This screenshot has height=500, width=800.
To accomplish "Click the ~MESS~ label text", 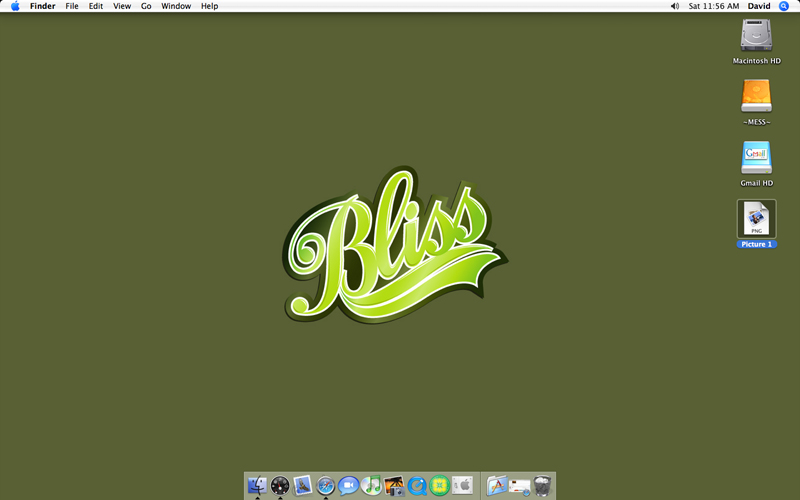I will pos(756,122).
